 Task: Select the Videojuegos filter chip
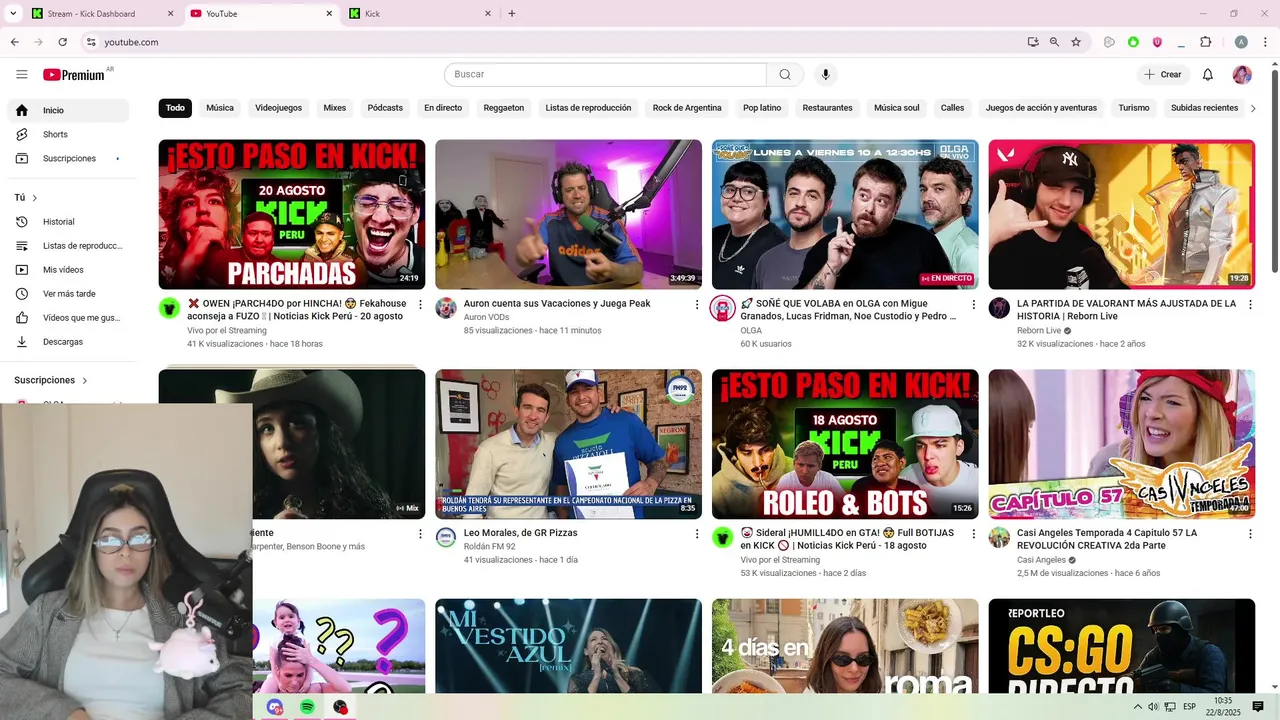click(x=278, y=108)
